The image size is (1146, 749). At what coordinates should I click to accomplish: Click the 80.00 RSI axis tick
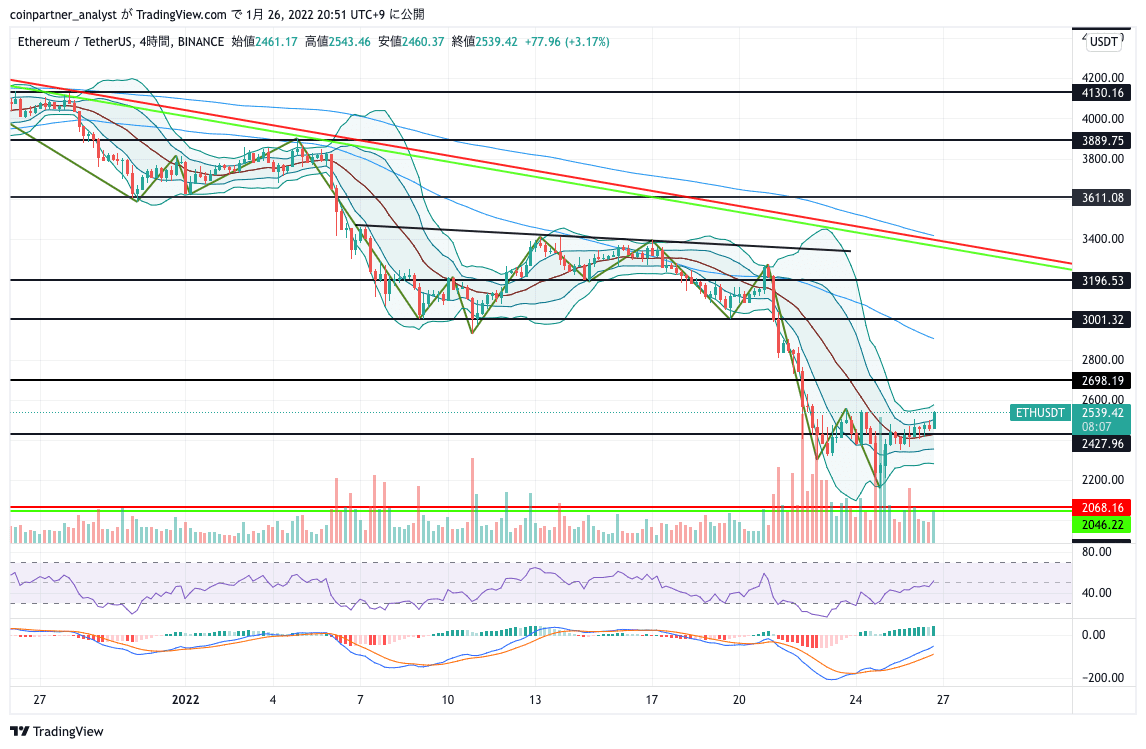(x=1096, y=552)
